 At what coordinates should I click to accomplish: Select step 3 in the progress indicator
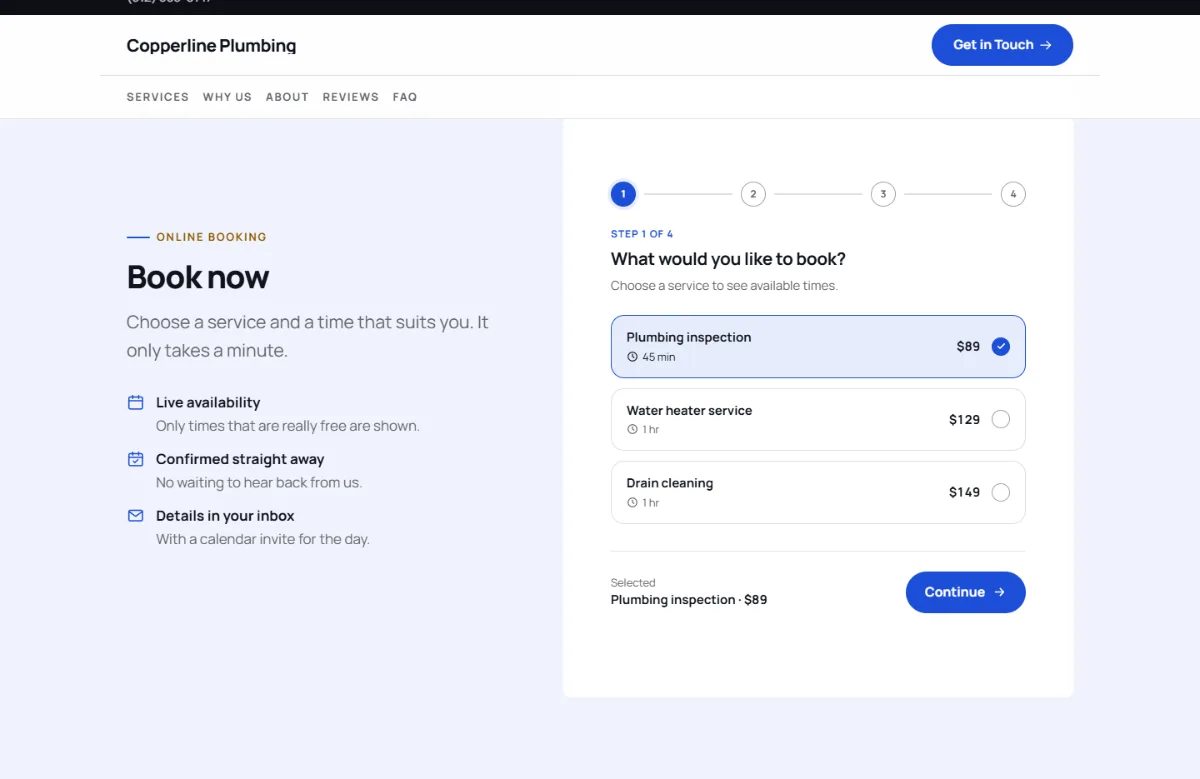pyautogui.click(x=883, y=194)
